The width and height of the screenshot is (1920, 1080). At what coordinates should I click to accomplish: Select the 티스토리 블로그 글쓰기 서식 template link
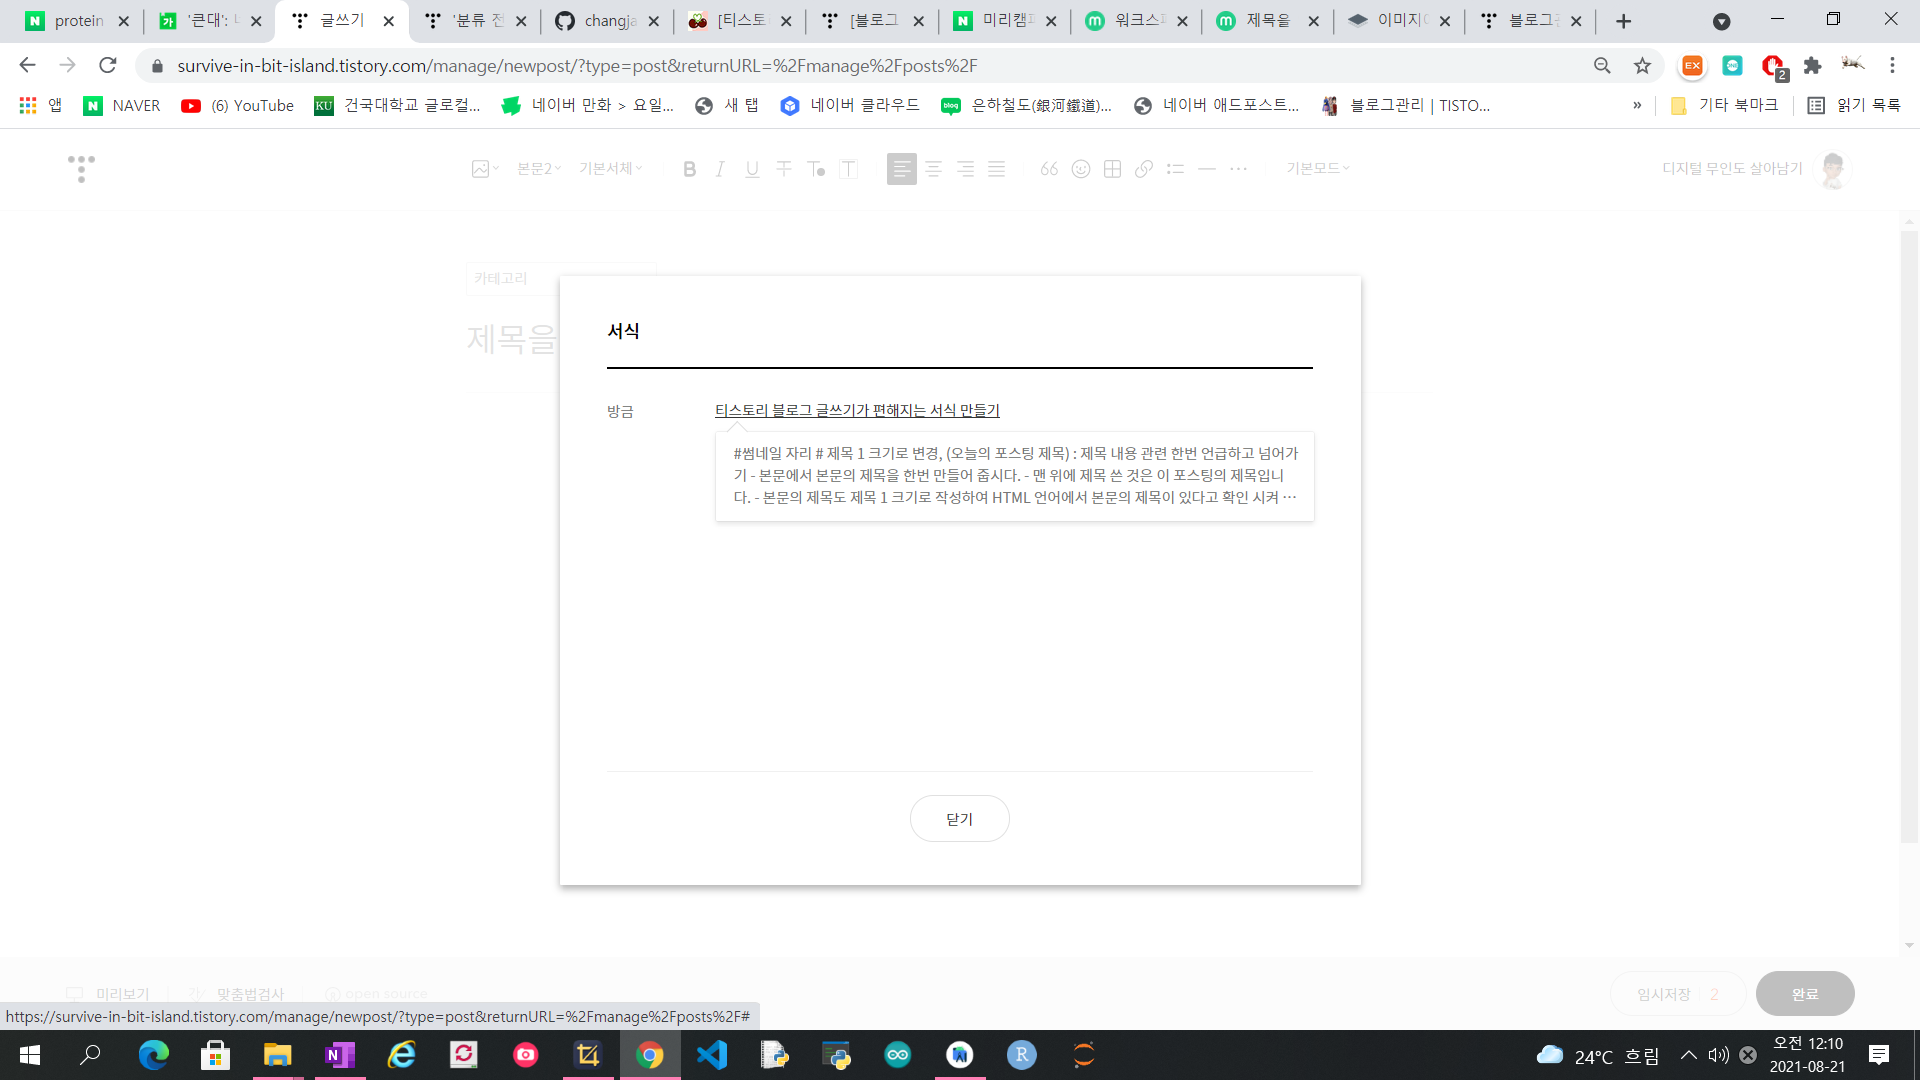coord(857,410)
